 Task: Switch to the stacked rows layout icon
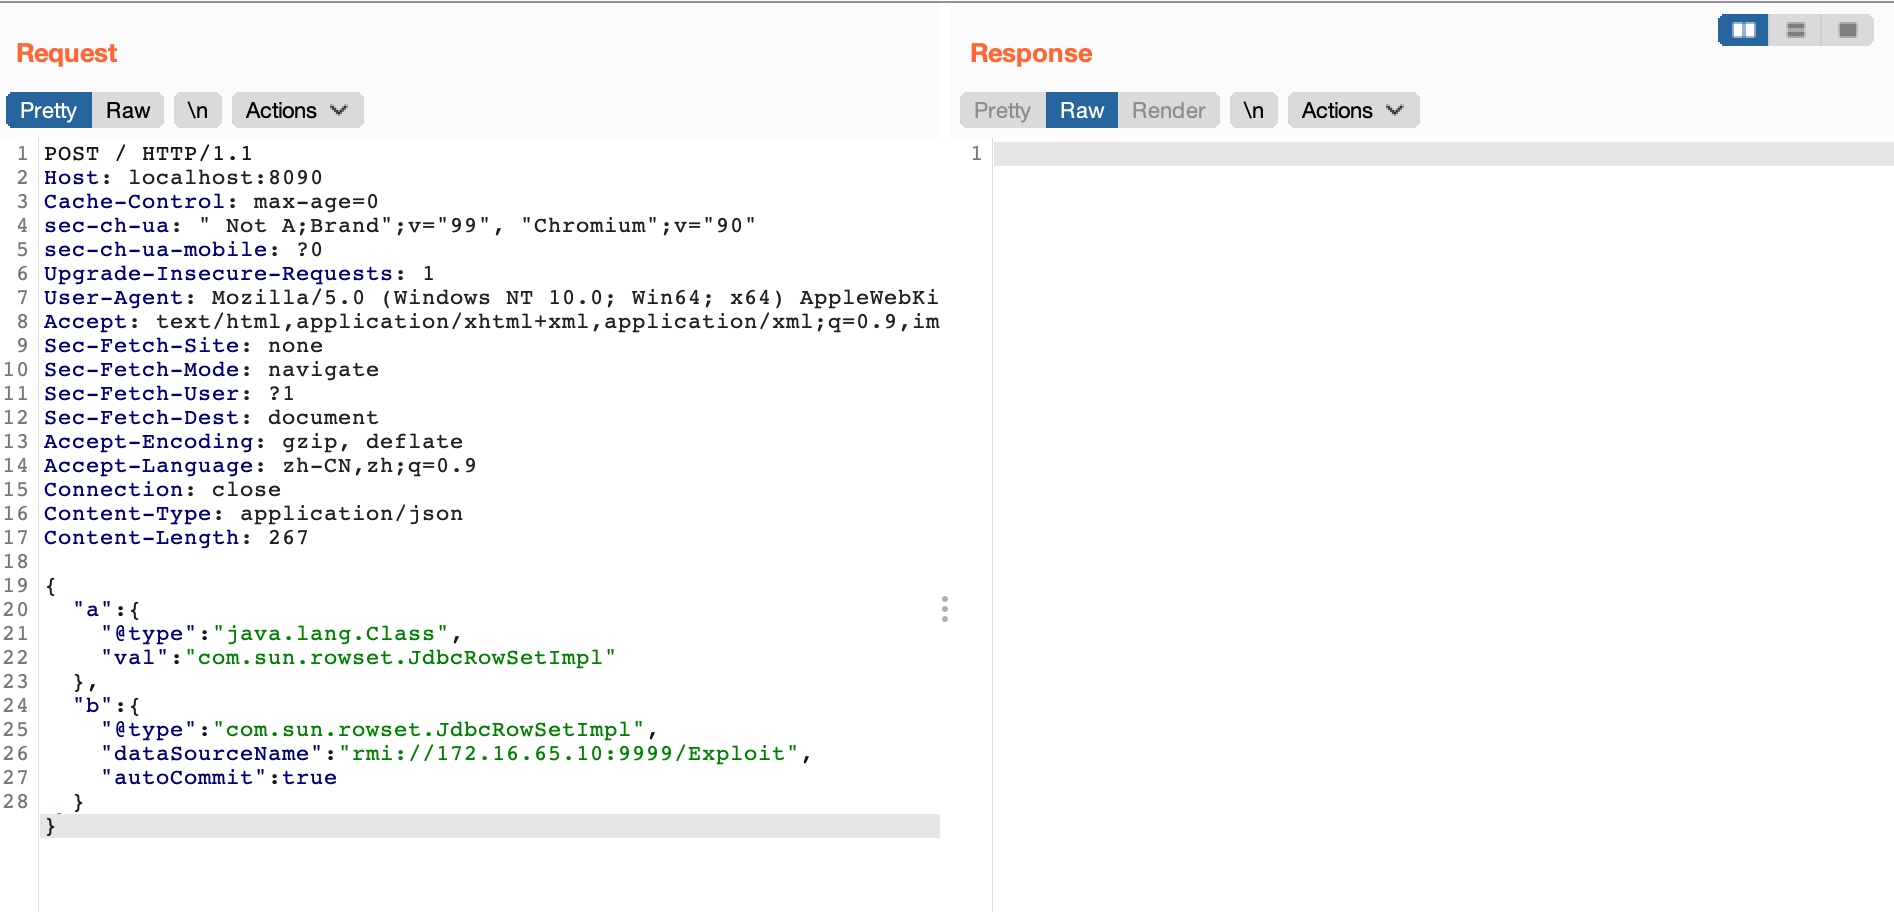point(1796,30)
